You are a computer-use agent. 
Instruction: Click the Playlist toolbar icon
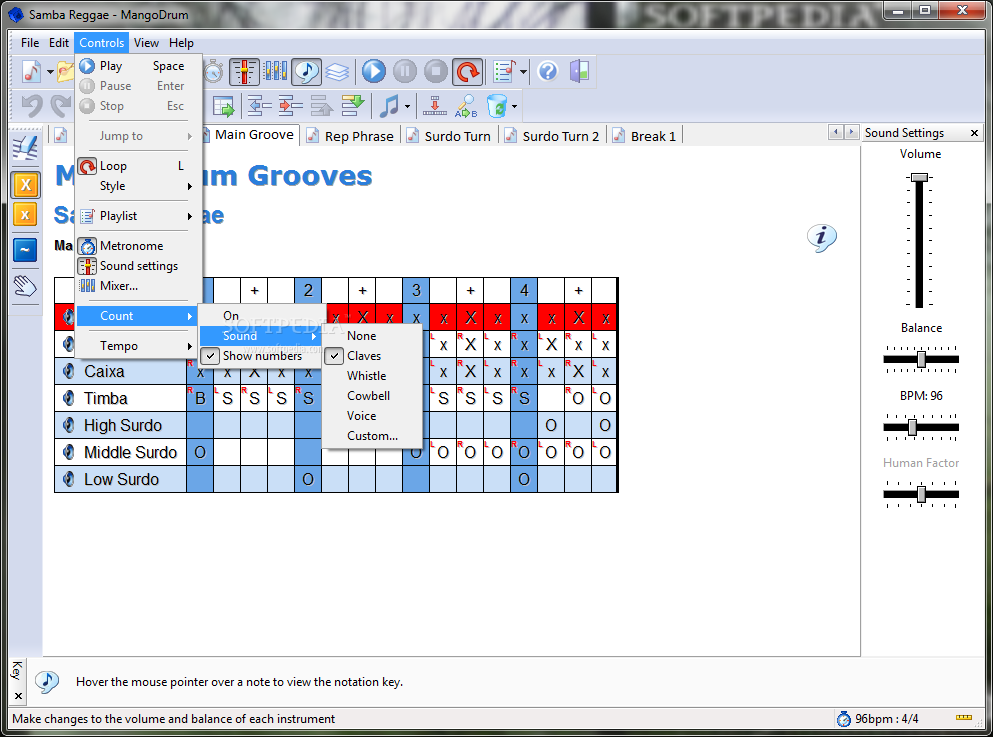point(504,72)
